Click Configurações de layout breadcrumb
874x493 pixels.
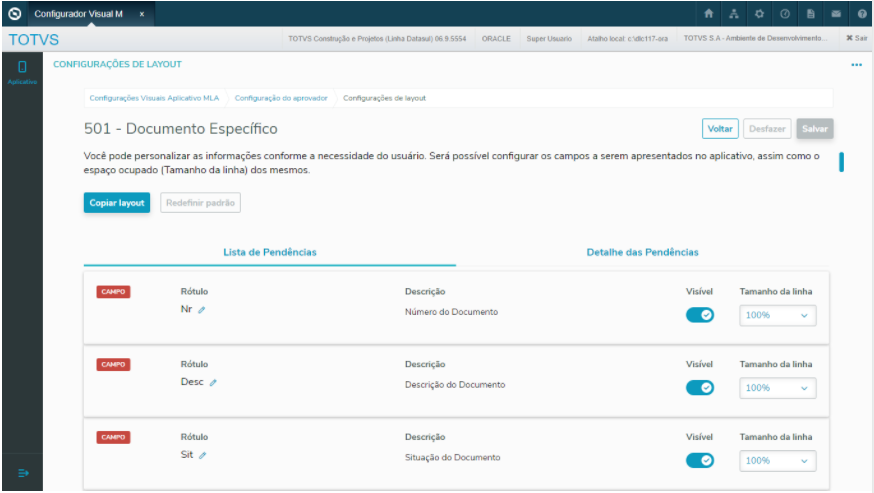tap(384, 98)
